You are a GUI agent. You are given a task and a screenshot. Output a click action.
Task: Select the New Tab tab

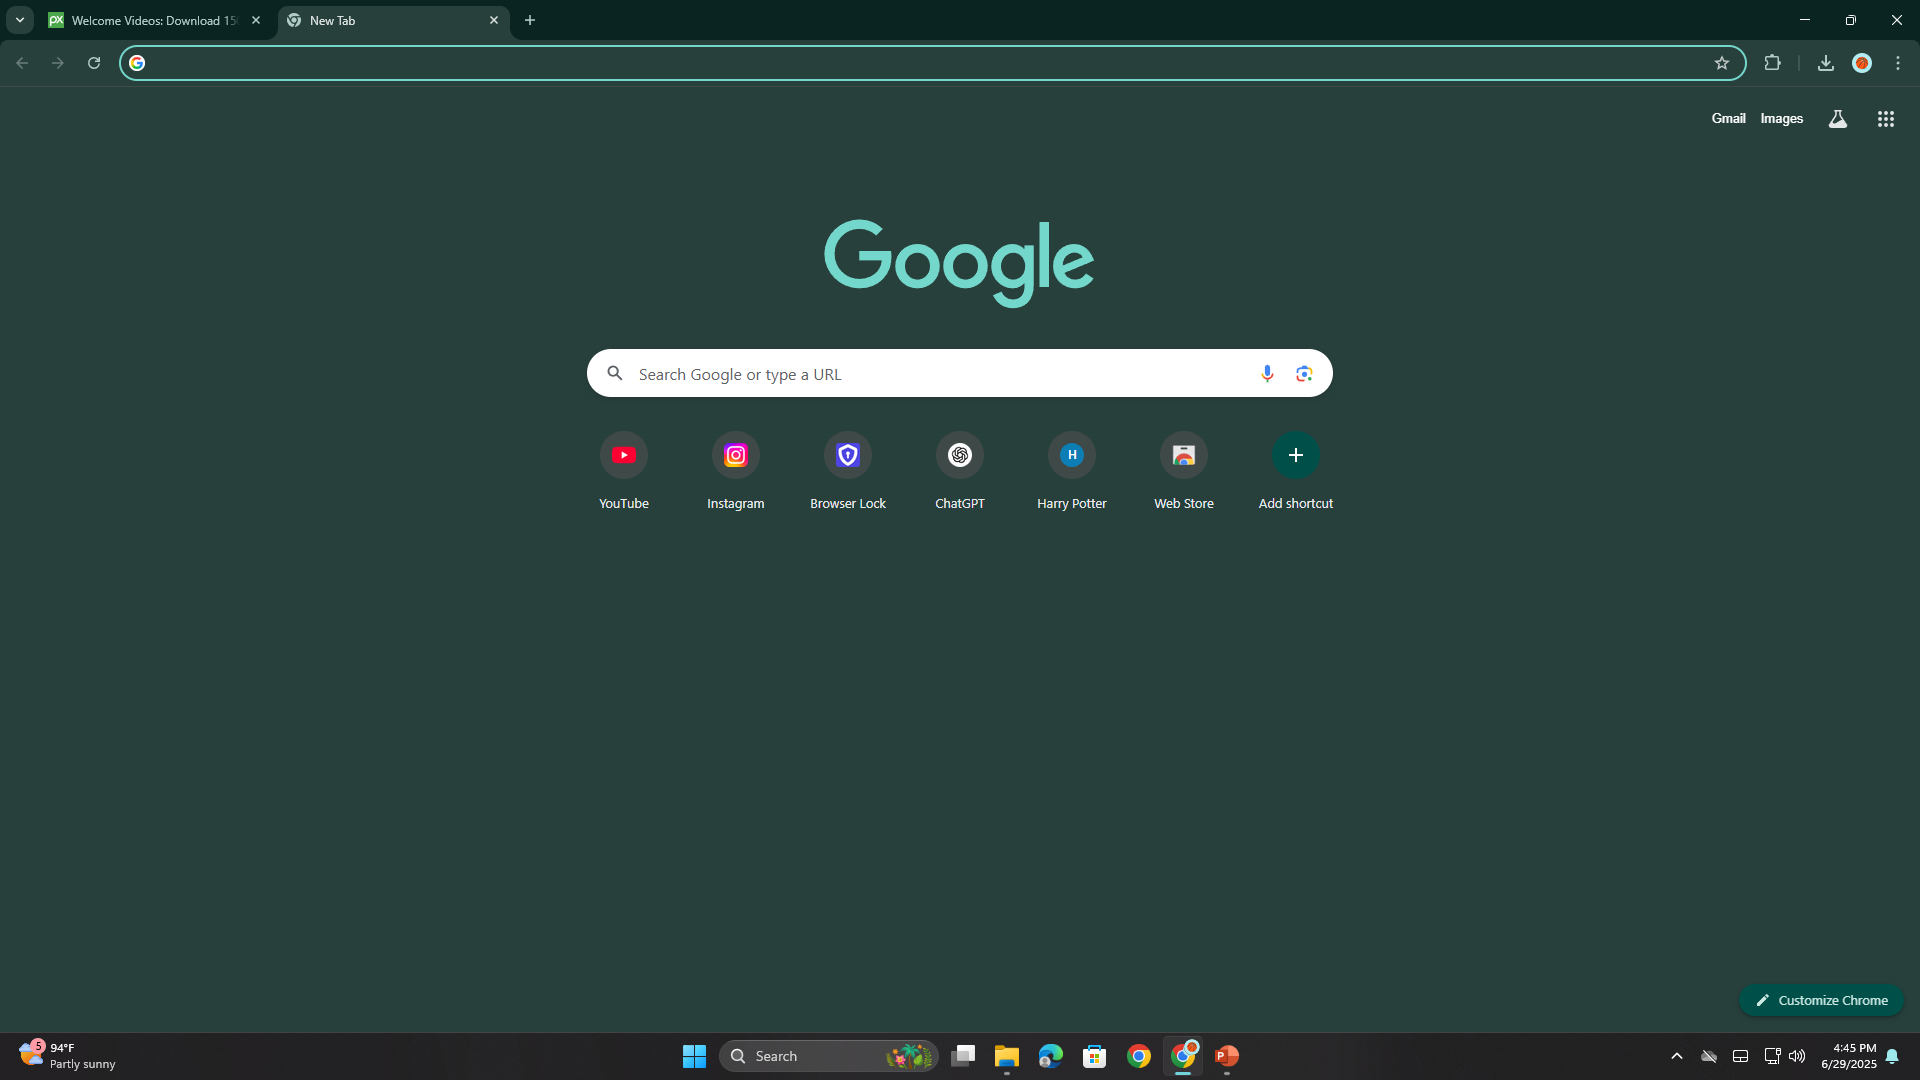[x=393, y=20]
